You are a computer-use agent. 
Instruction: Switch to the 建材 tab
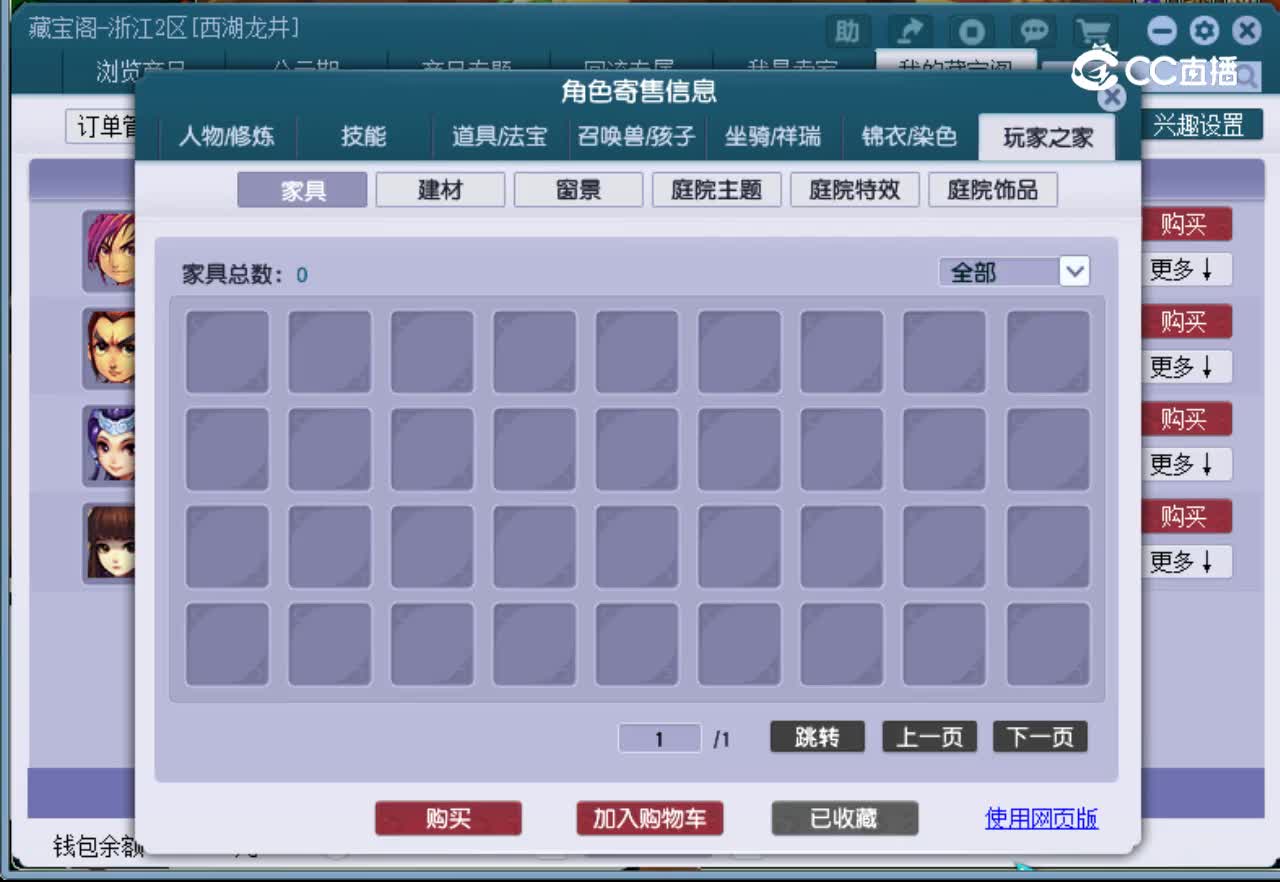[x=440, y=189]
